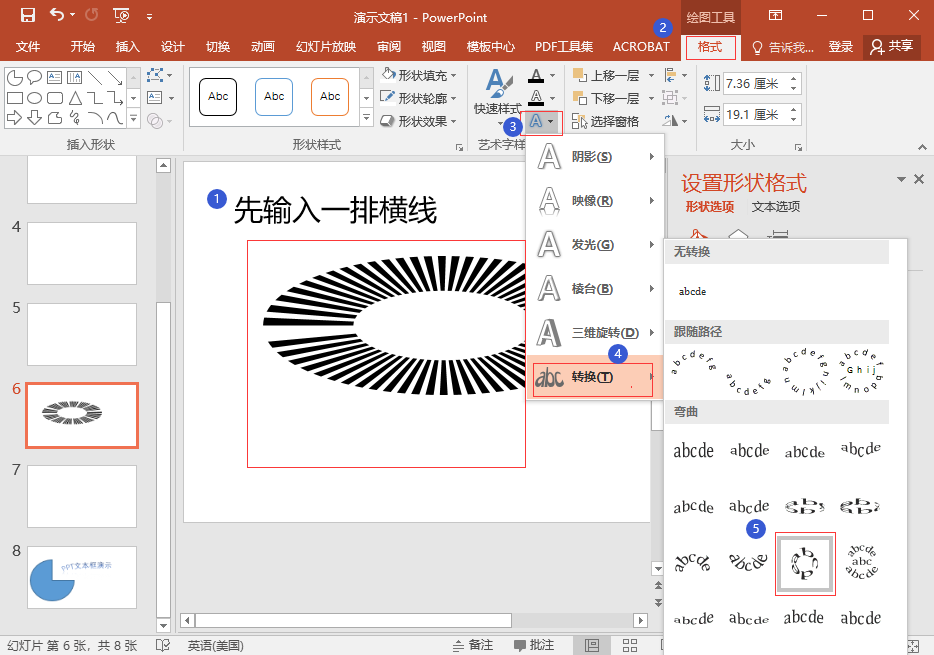Open the Bring Forward dropdown arrow

point(651,75)
